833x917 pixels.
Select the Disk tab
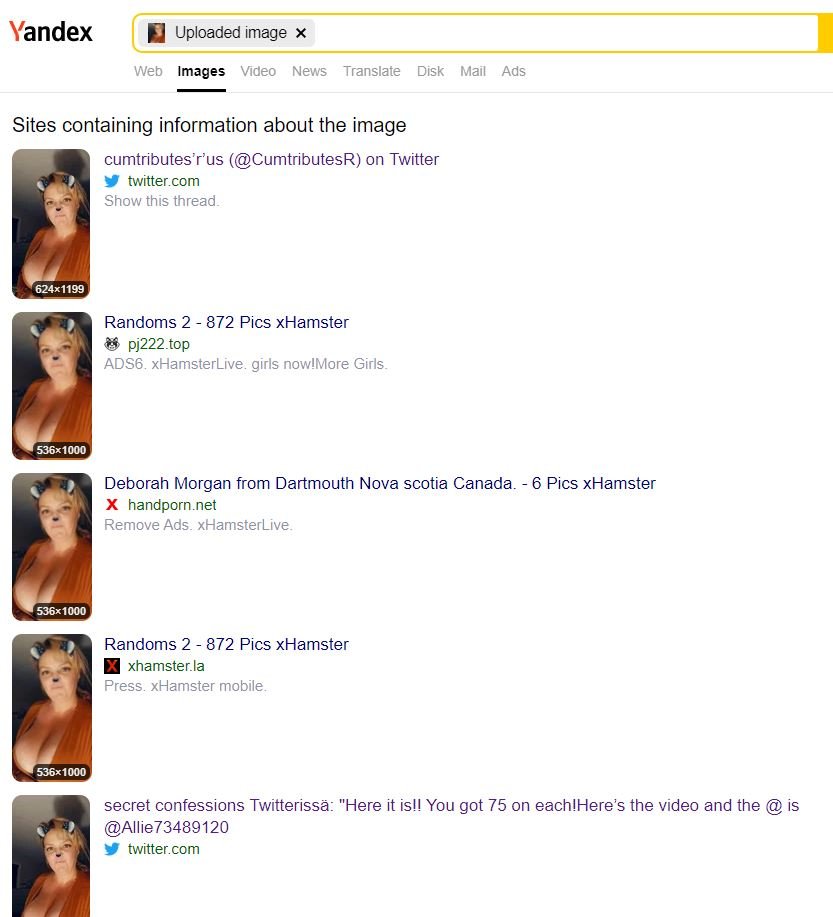point(430,71)
